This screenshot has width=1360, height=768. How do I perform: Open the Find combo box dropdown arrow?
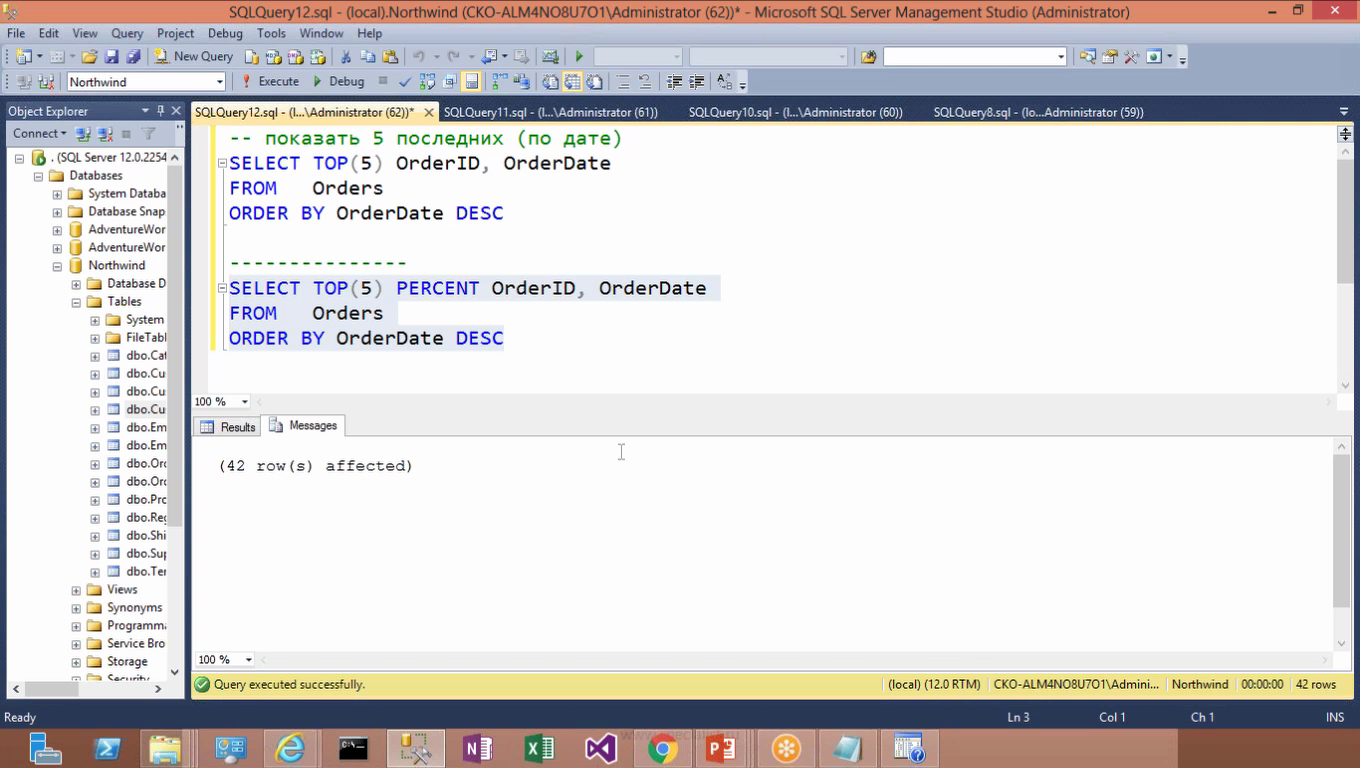click(1061, 57)
